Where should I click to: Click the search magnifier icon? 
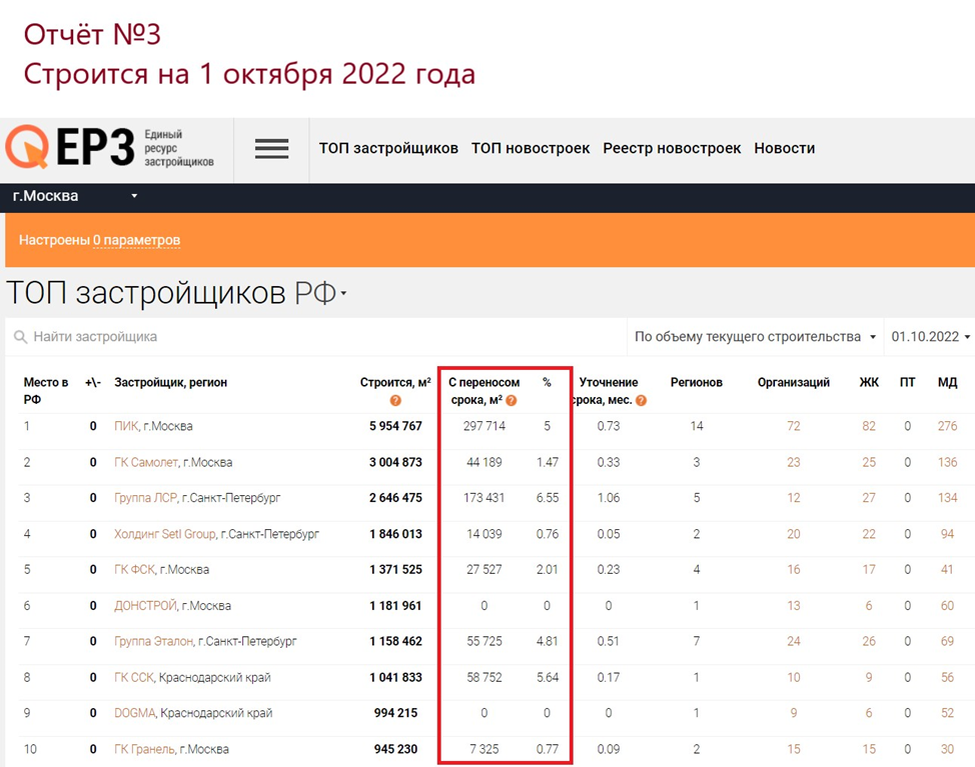tap(20, 337)
